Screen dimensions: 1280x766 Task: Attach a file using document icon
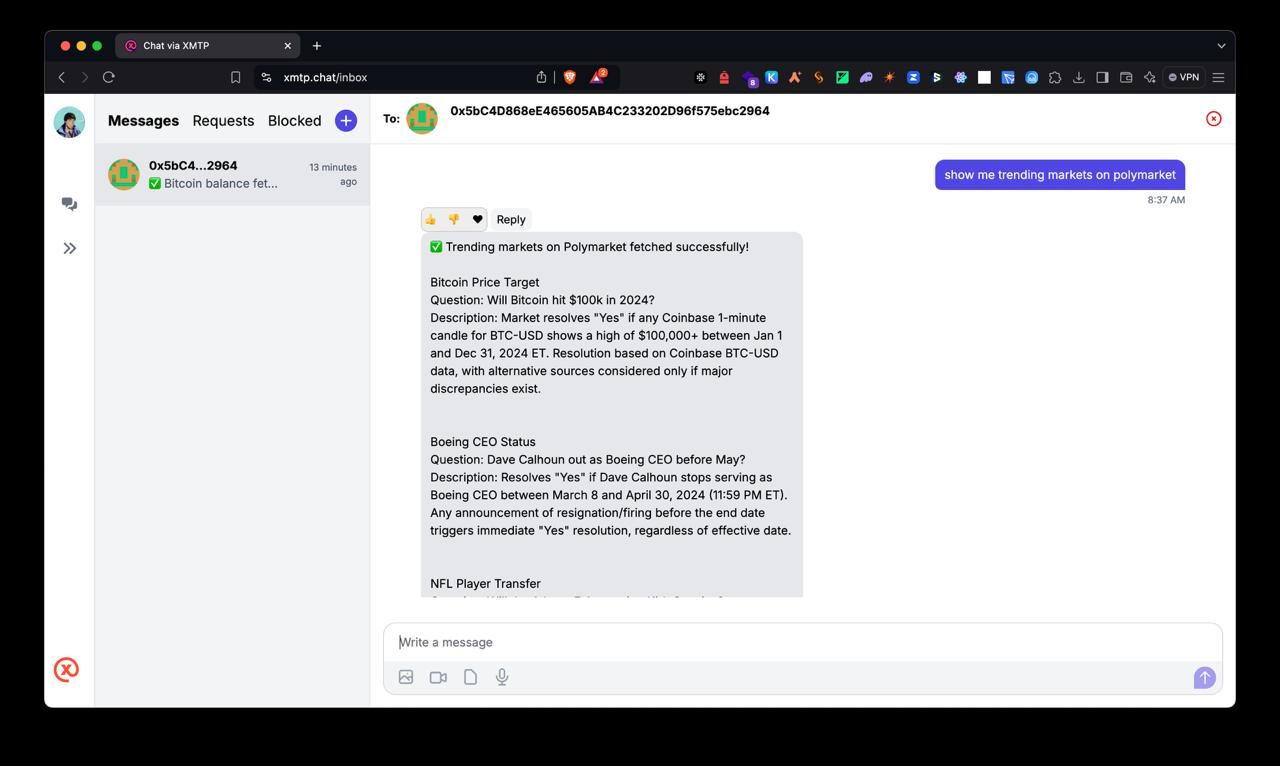coord(470,677)
